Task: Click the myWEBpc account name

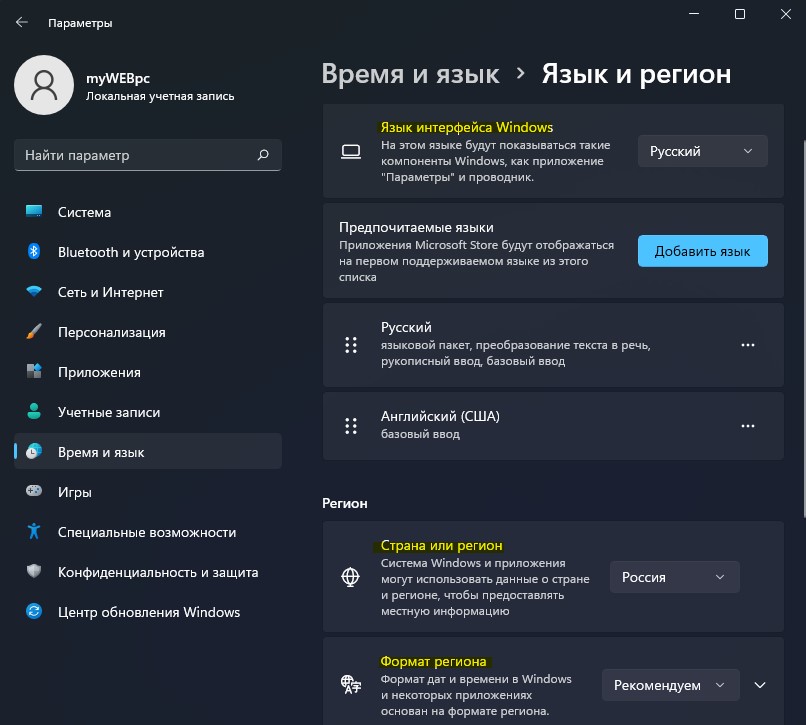Action: (118, 78)
